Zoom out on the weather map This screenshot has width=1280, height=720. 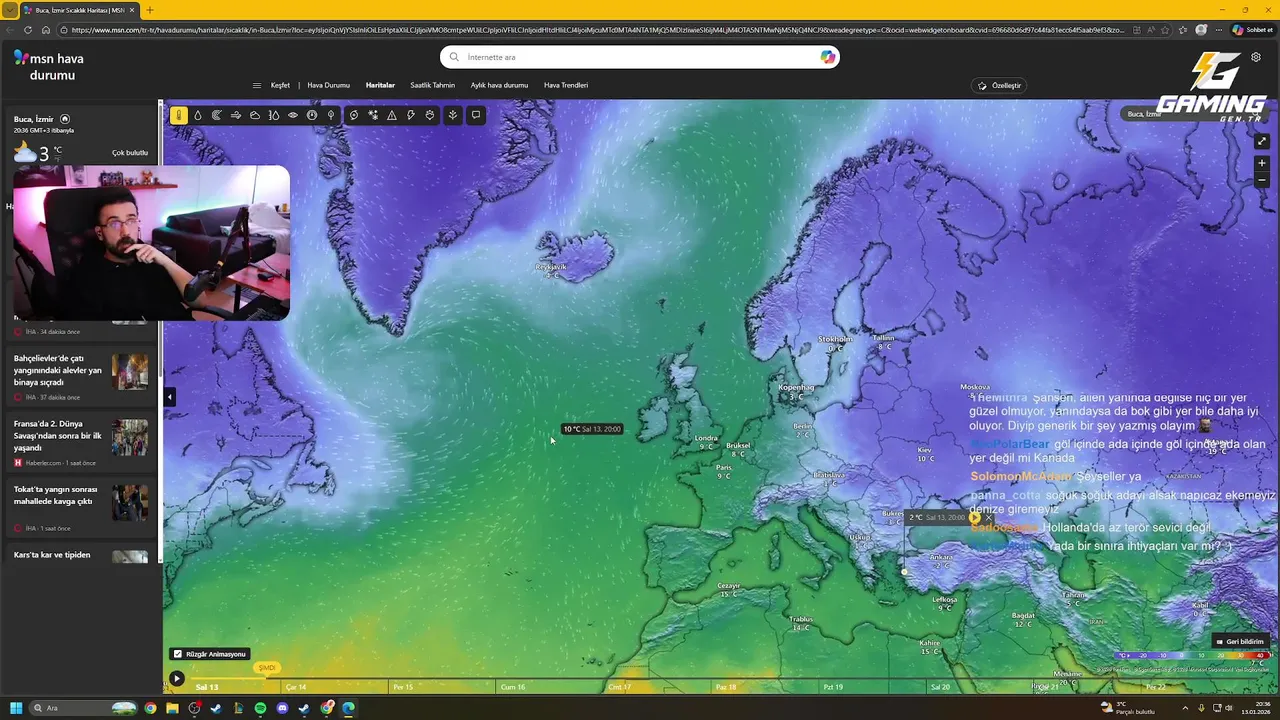[1262, 180]
